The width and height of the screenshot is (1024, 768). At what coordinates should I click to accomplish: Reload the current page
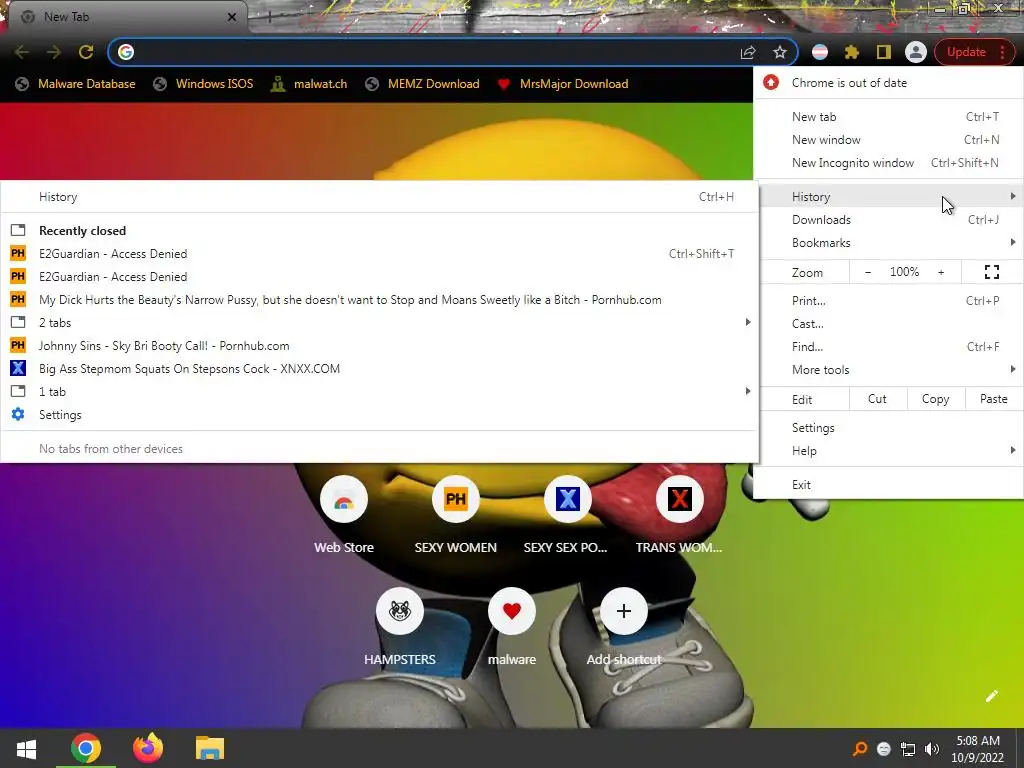[x=86, y=52]
